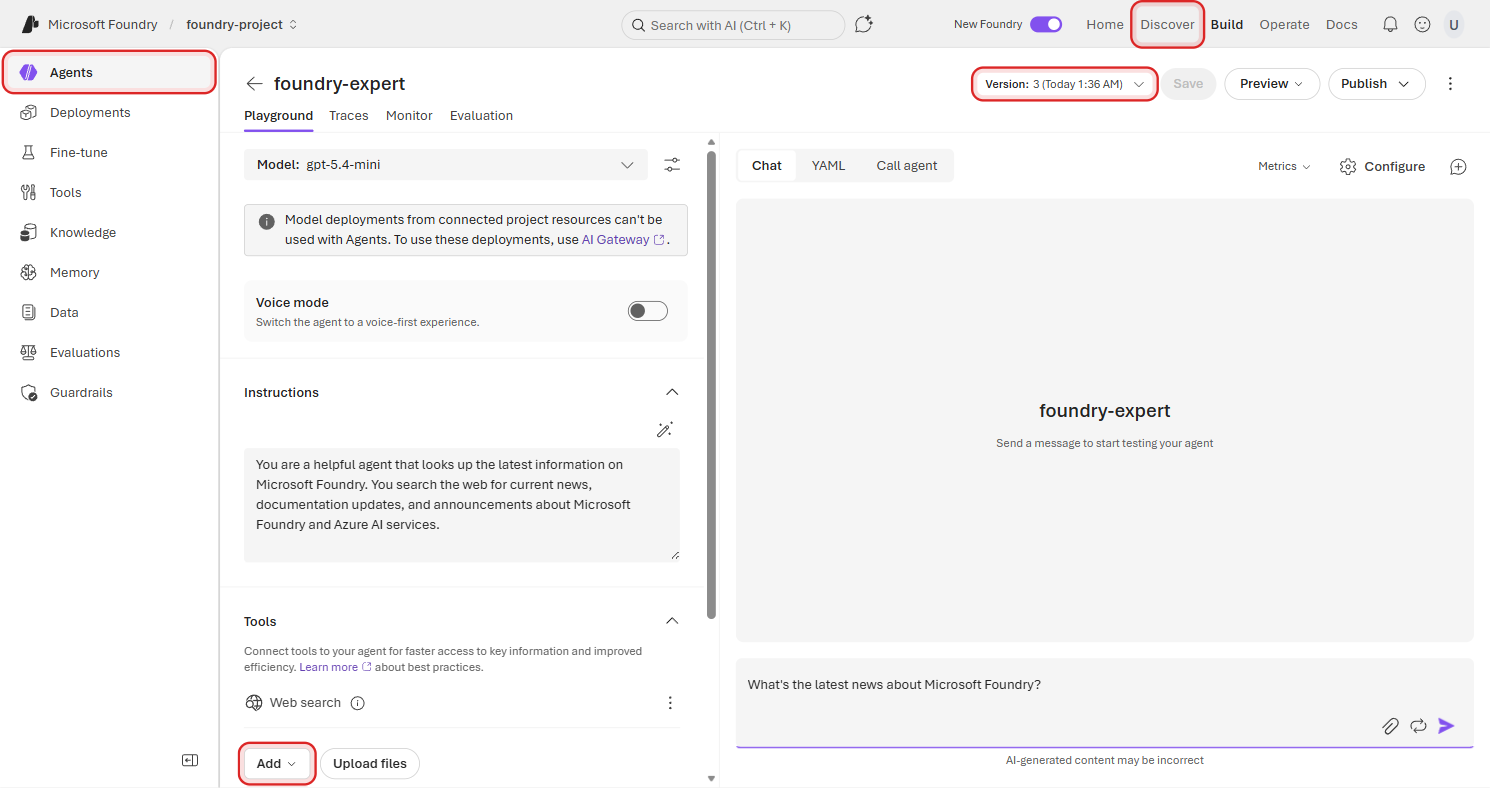Click the Evaluations scale icon

point(29,353)
